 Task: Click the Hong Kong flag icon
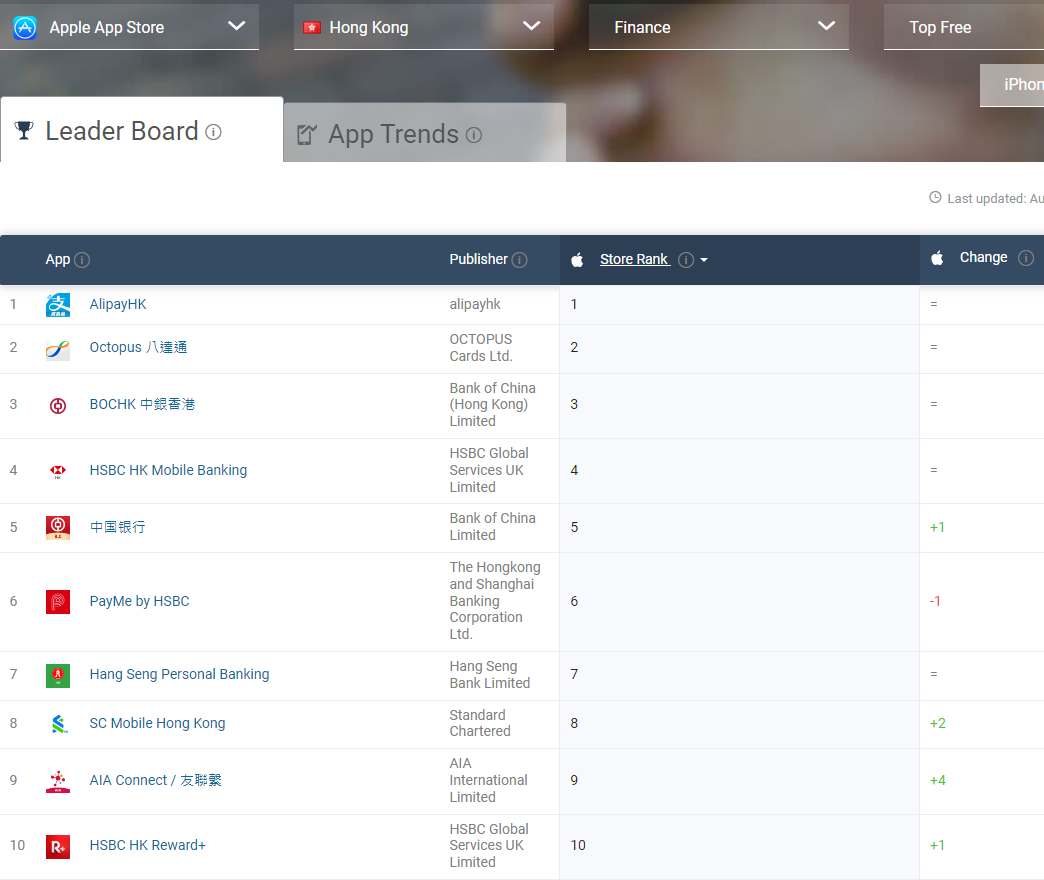point(312,27)
